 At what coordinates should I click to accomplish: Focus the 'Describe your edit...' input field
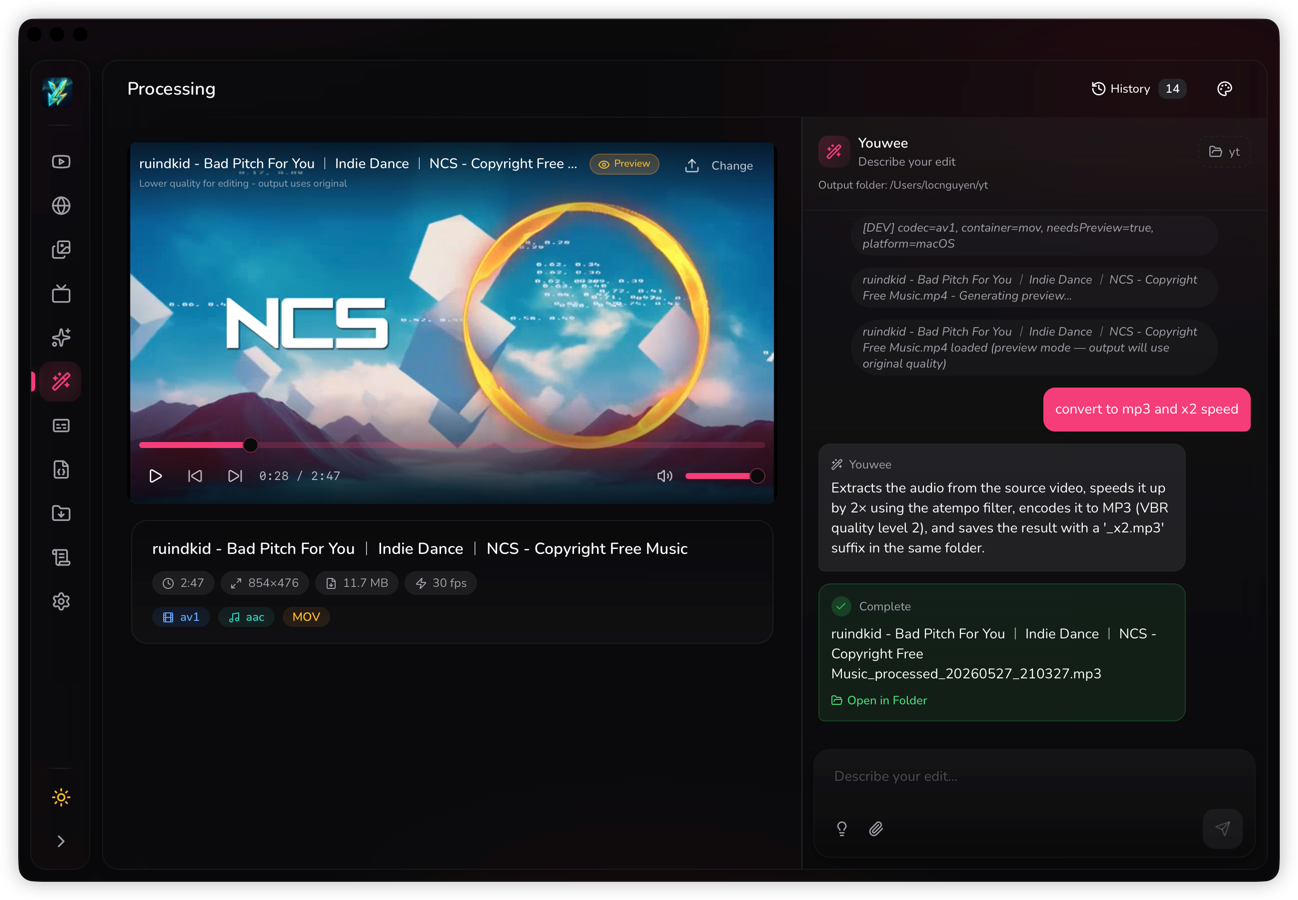click(x=1034, y=776)
